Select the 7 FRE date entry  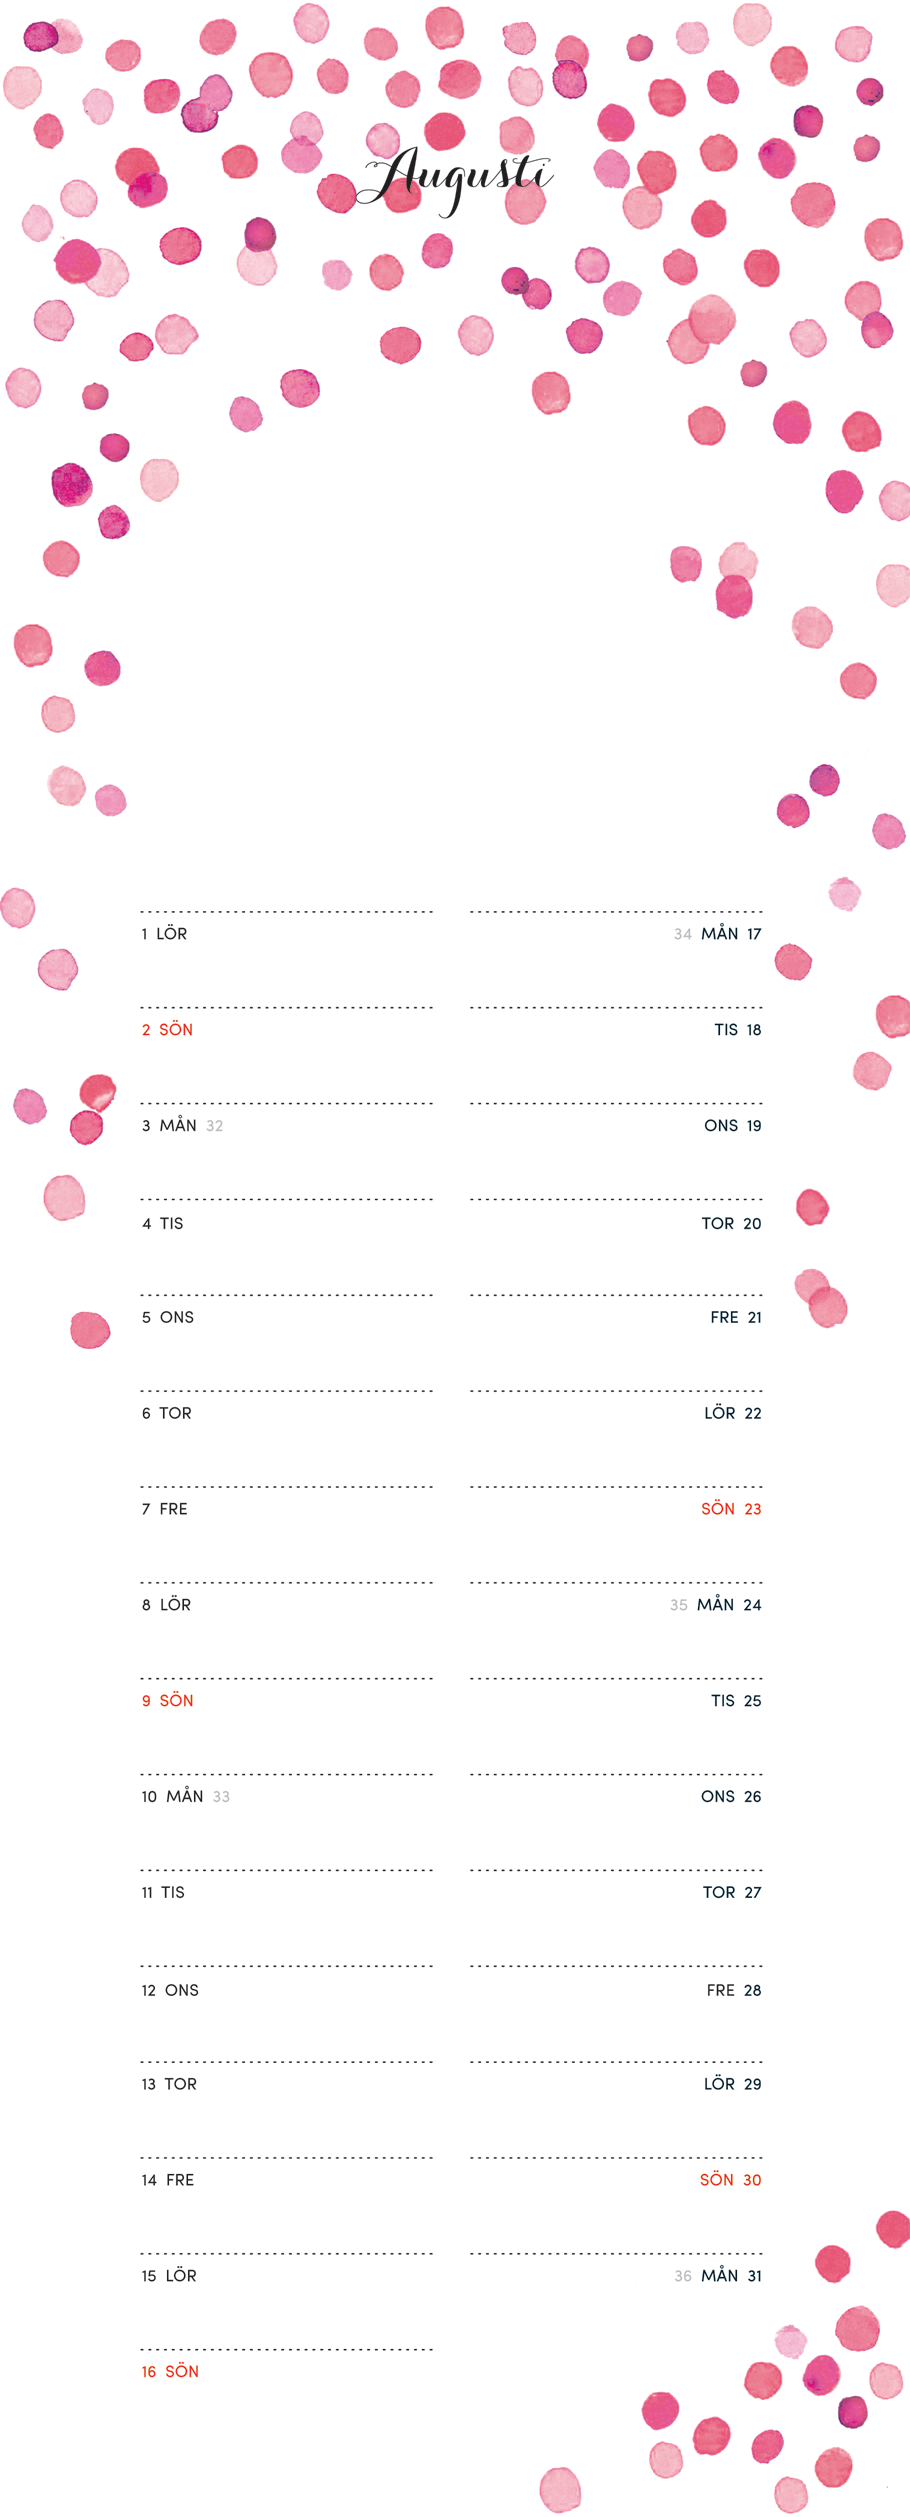[165, 1509]
